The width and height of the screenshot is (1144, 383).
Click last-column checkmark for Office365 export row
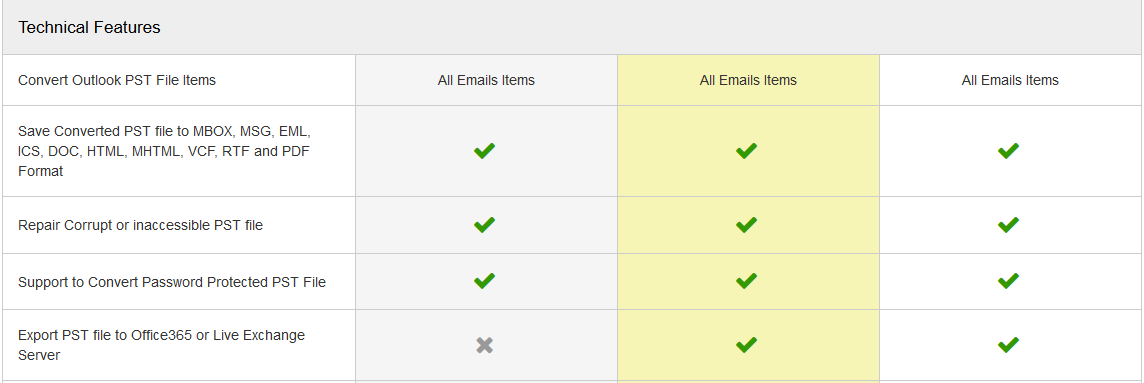tap(1008, 344)
